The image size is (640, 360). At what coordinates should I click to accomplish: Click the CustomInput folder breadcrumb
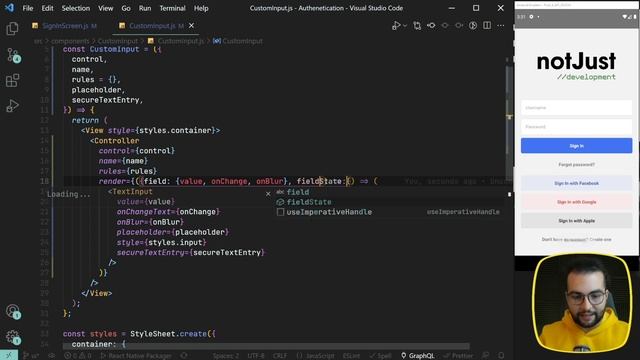pos(118,41)
